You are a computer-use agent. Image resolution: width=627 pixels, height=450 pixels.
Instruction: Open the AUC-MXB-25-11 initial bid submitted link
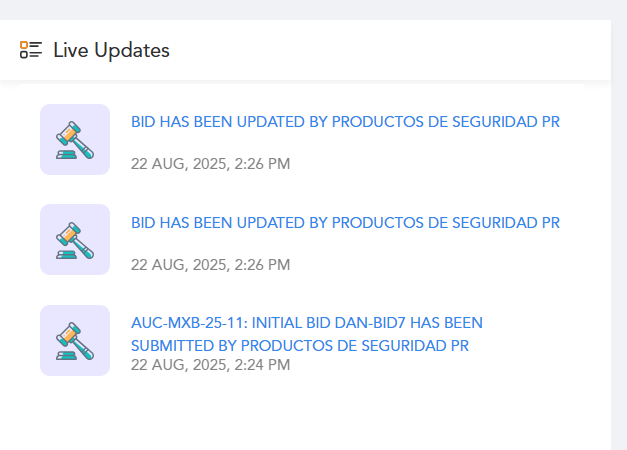(x=307, y=334)
